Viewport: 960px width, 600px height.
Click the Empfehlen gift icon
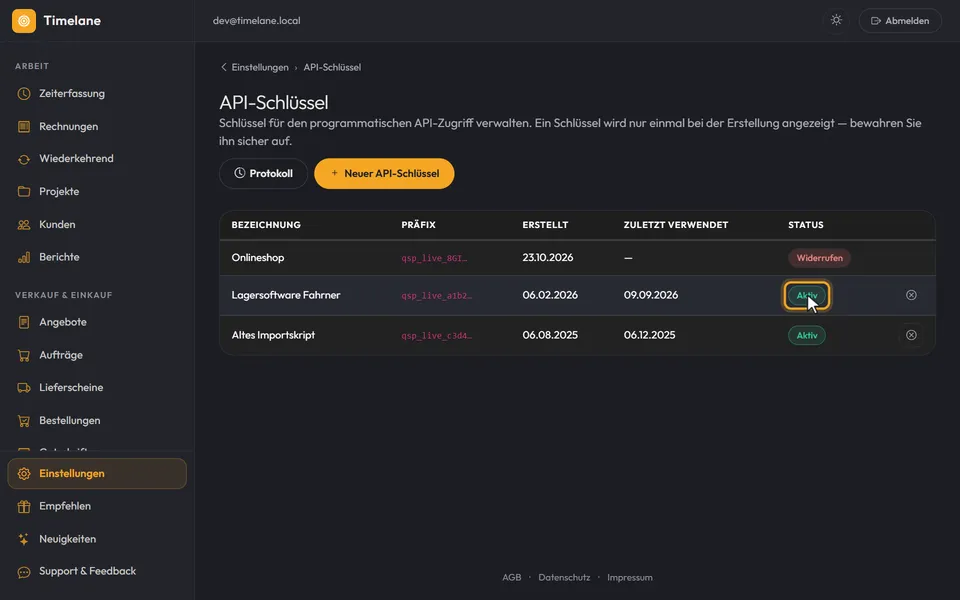pos(24,506)
